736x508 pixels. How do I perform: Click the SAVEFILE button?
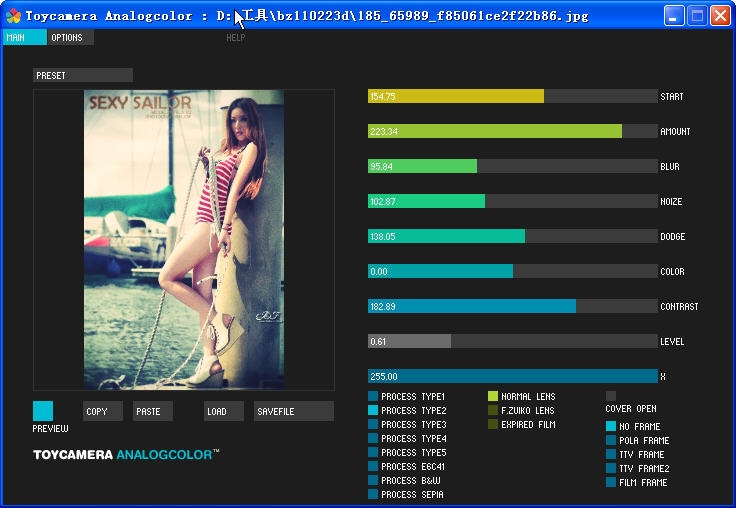coord(294,411)
